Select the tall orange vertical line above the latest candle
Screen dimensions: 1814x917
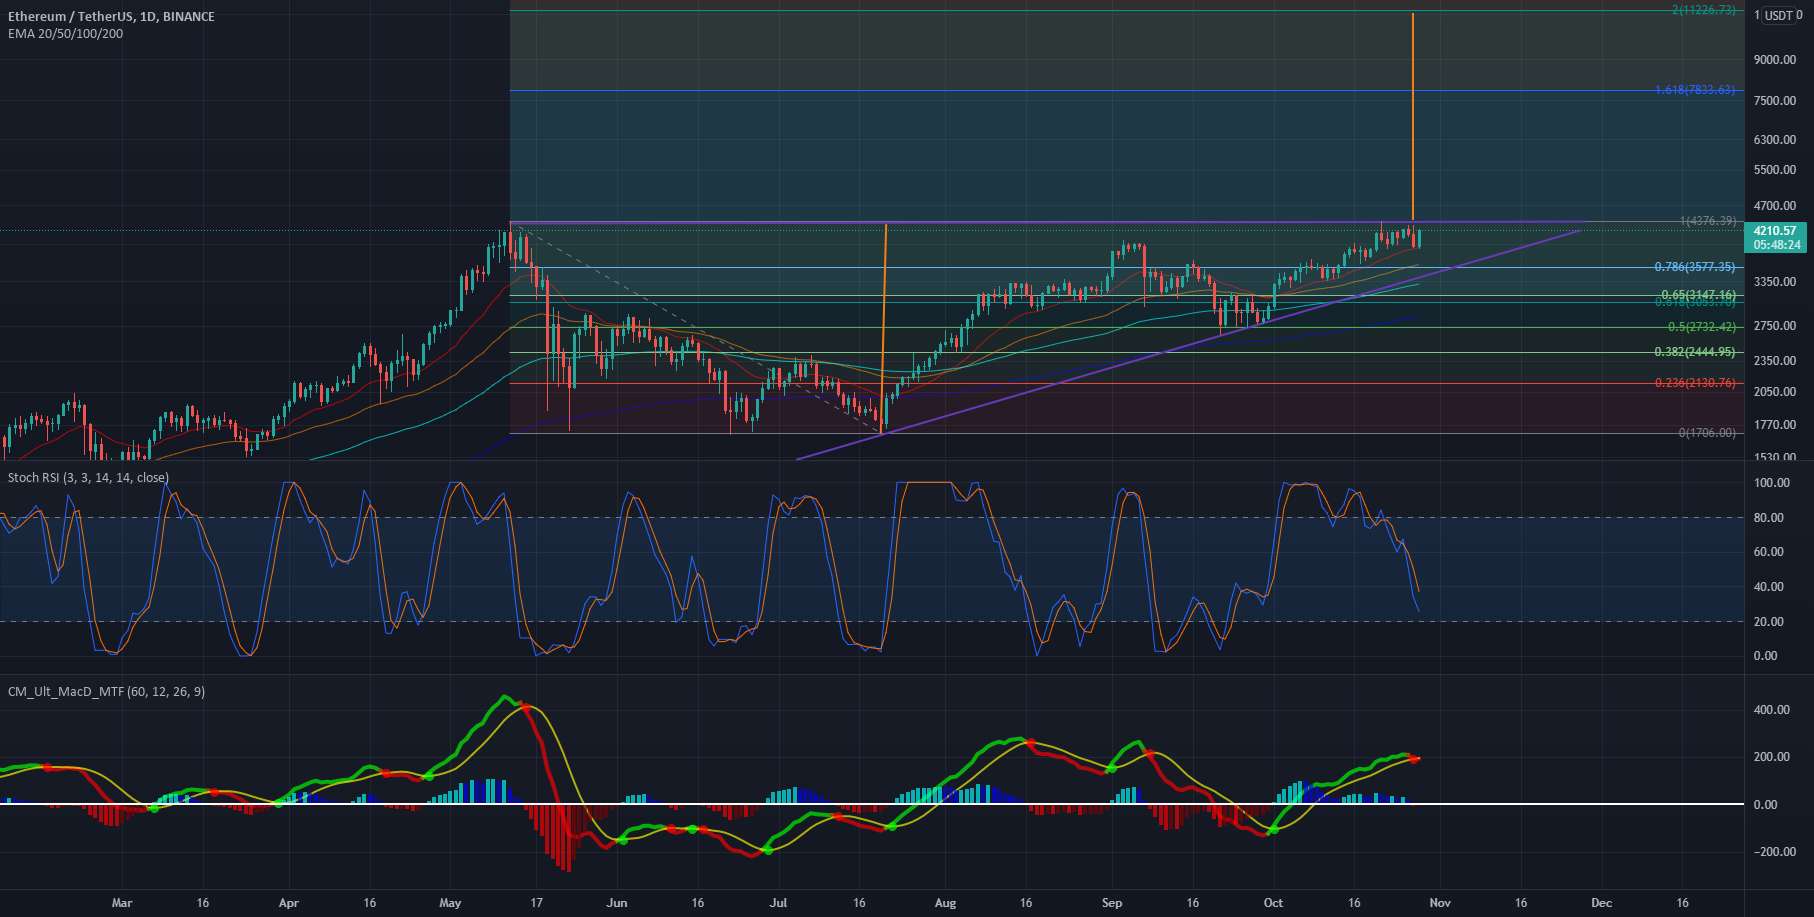pos(1413,116)
